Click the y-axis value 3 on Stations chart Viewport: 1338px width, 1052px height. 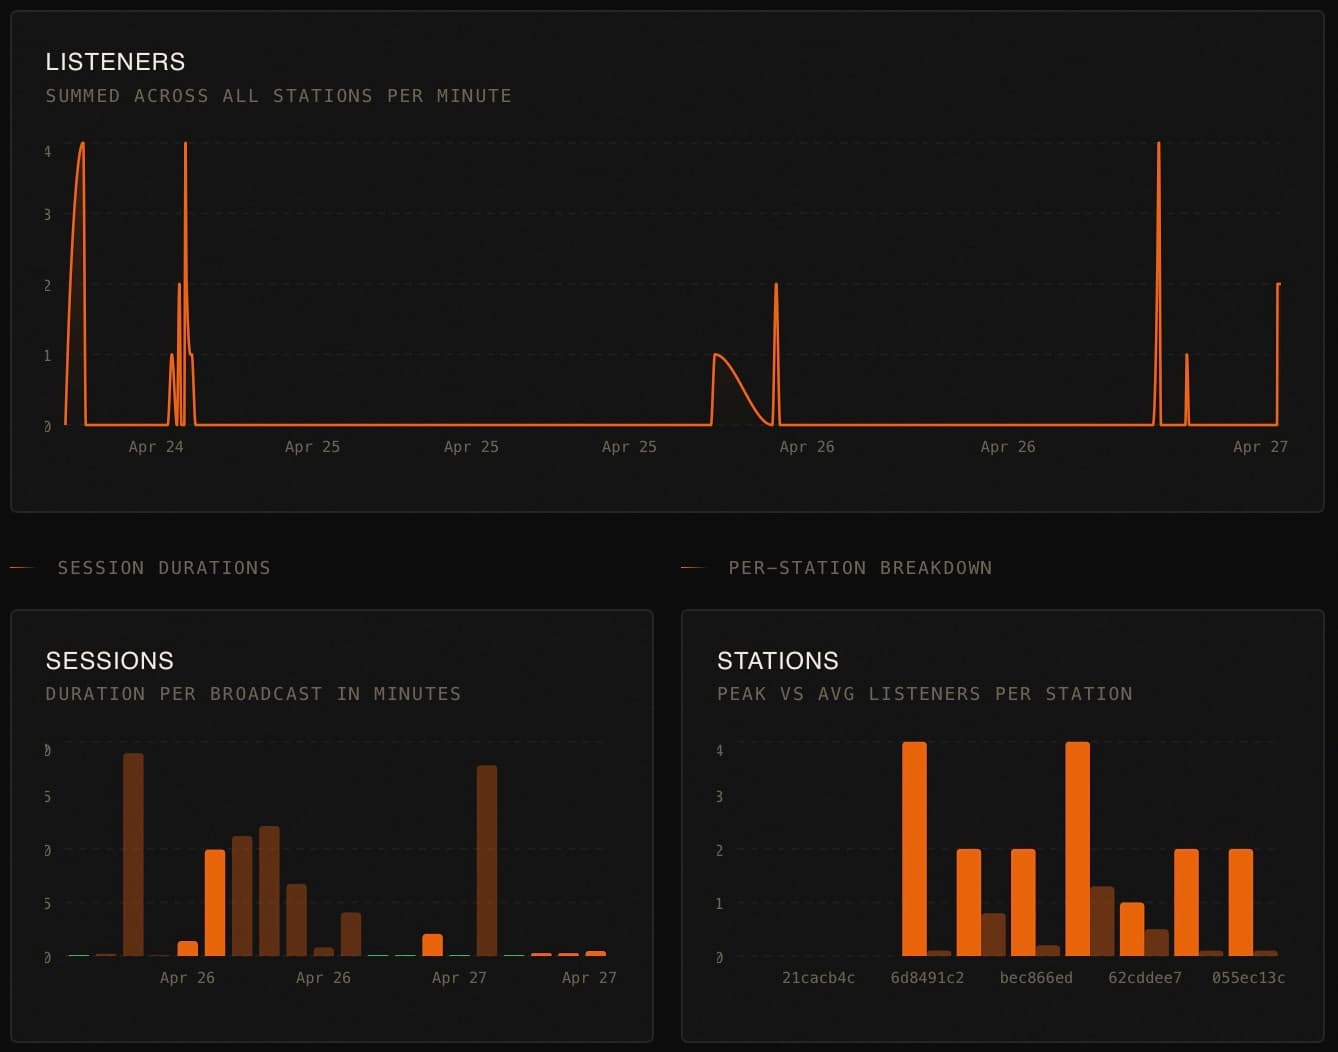point(719,797)
